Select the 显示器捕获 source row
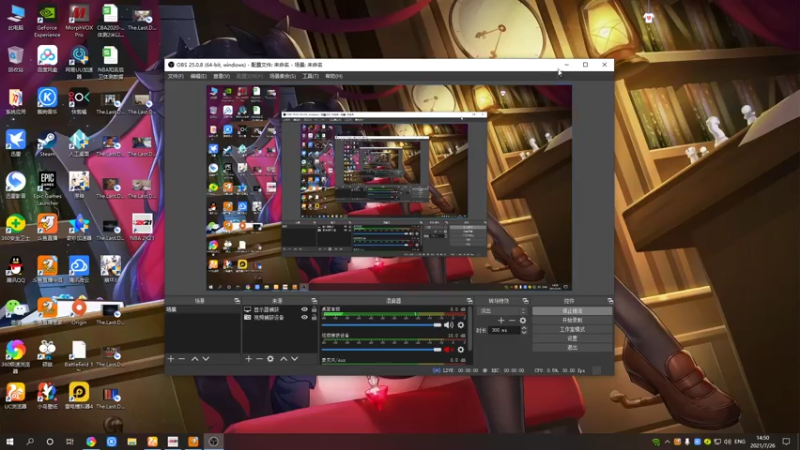 coord(280,310)
